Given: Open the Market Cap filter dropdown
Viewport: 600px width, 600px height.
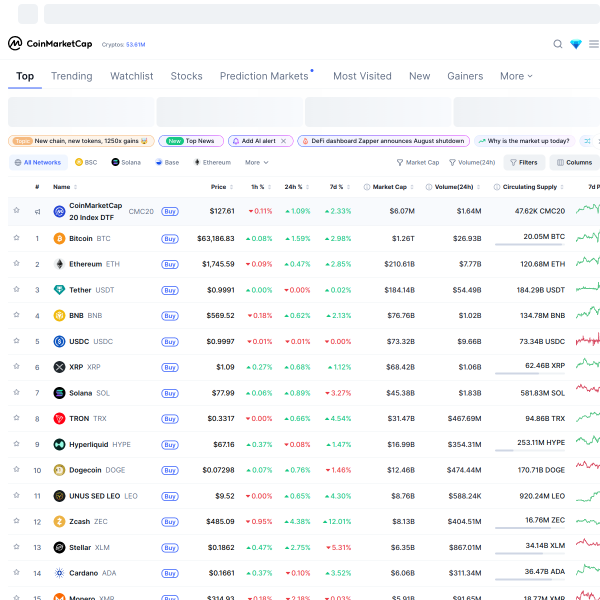Looking at the screenshot, I should pos(418,163).
